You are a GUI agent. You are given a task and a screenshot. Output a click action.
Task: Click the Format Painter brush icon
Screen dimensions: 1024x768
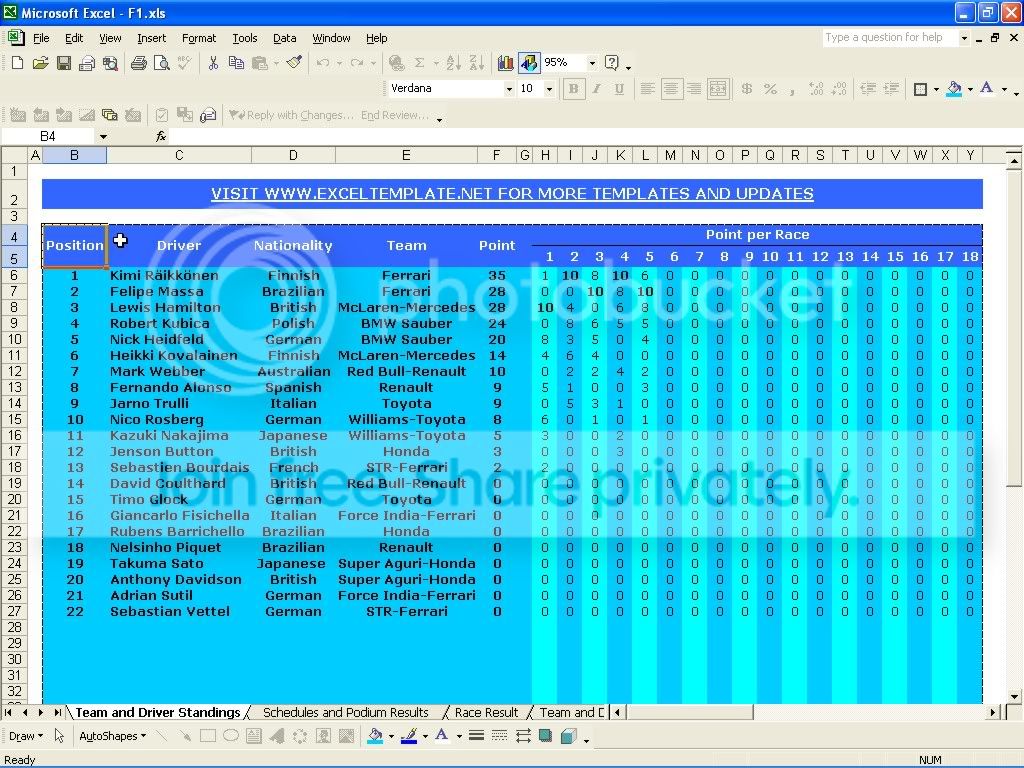point(295,63)
